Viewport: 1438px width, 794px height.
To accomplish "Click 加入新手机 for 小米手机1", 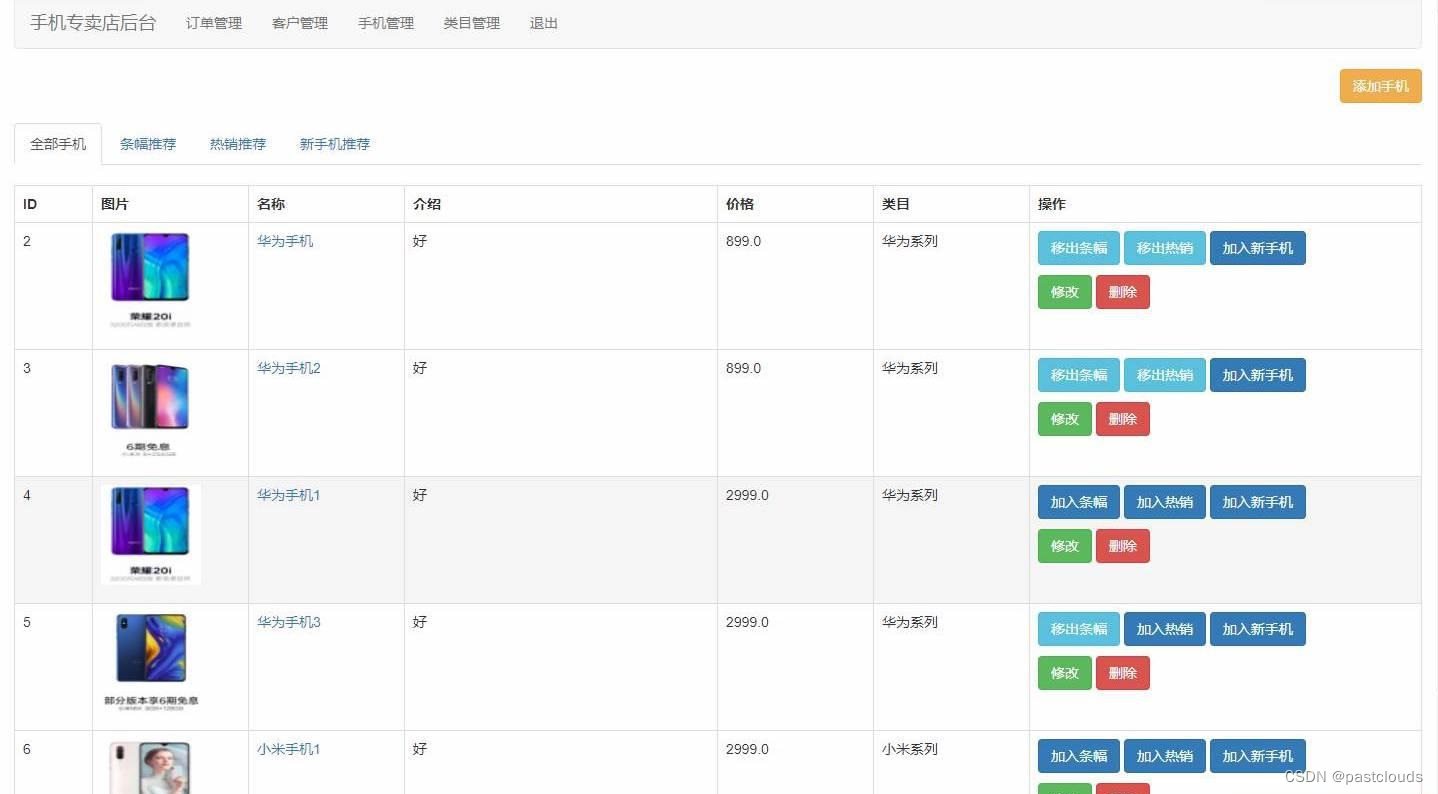I will click(1257, 756).
